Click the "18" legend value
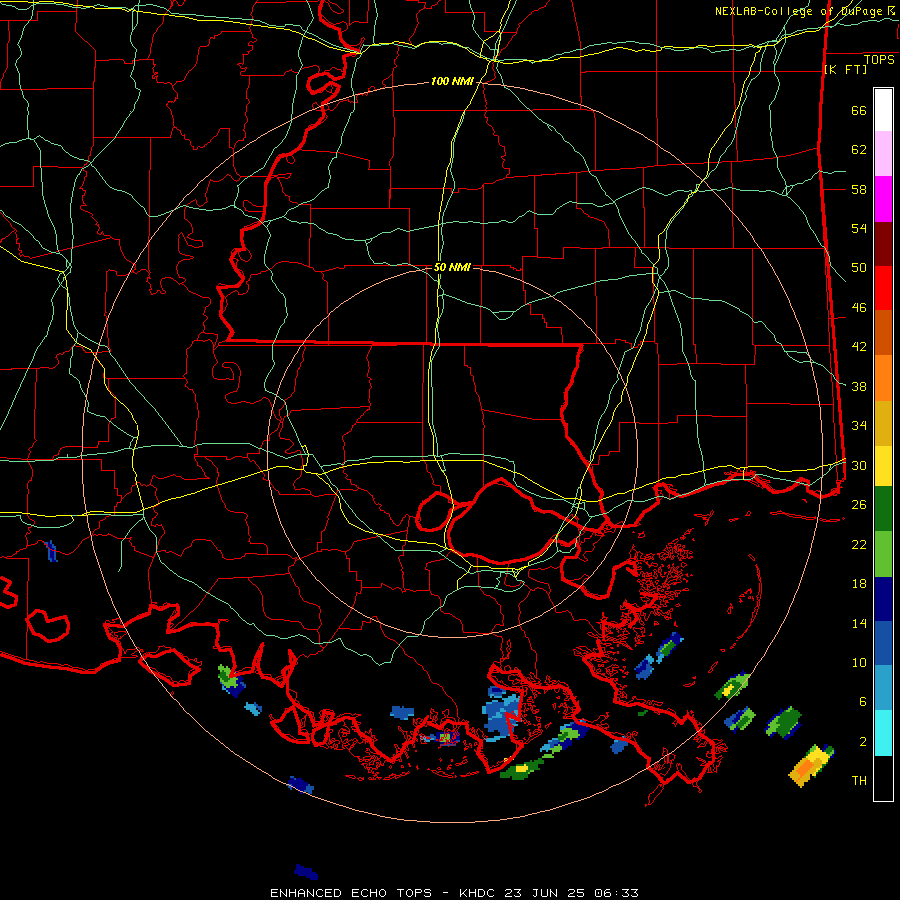The height and width of the screenshot is (900, 900). [859, 584]
